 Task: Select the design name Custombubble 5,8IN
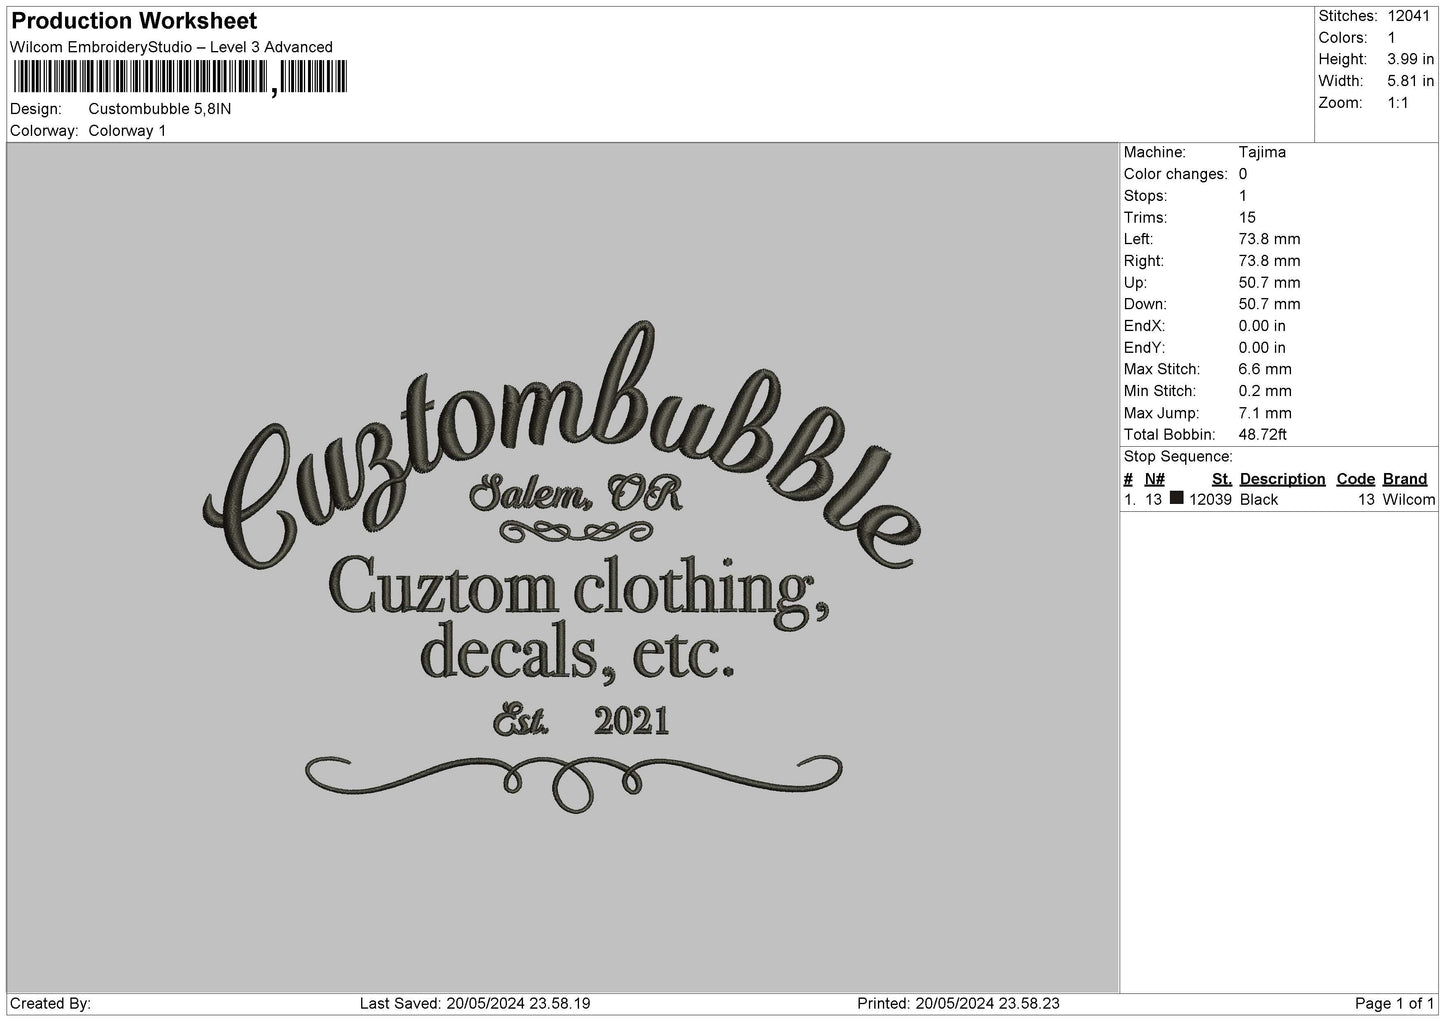pos(160,109)
